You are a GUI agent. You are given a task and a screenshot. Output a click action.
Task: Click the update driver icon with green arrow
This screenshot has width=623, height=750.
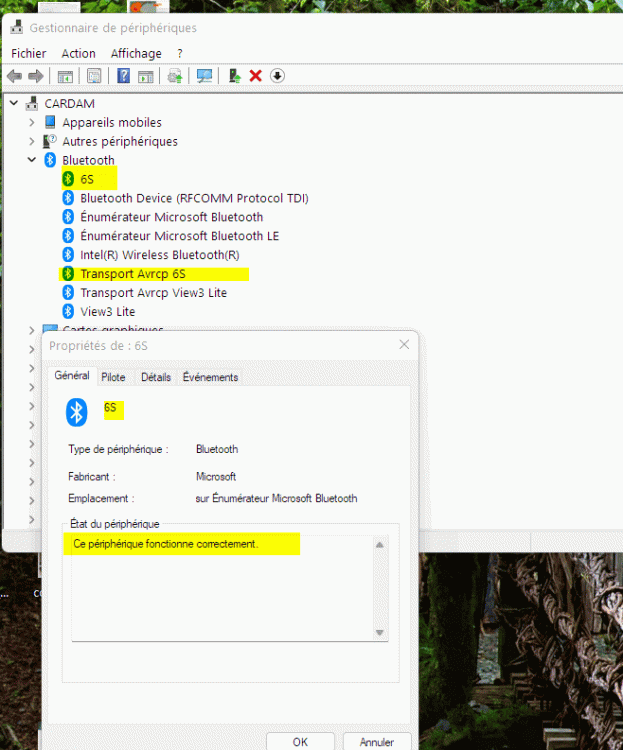(235, 76)
